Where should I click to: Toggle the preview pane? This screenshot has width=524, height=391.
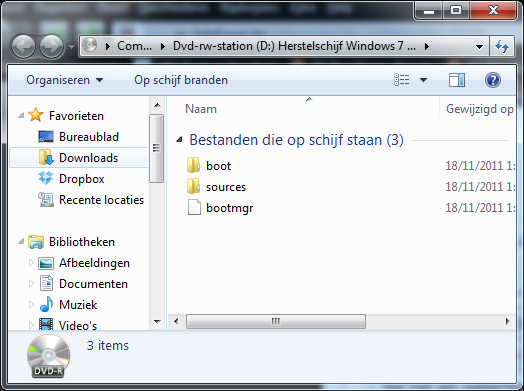457,80
